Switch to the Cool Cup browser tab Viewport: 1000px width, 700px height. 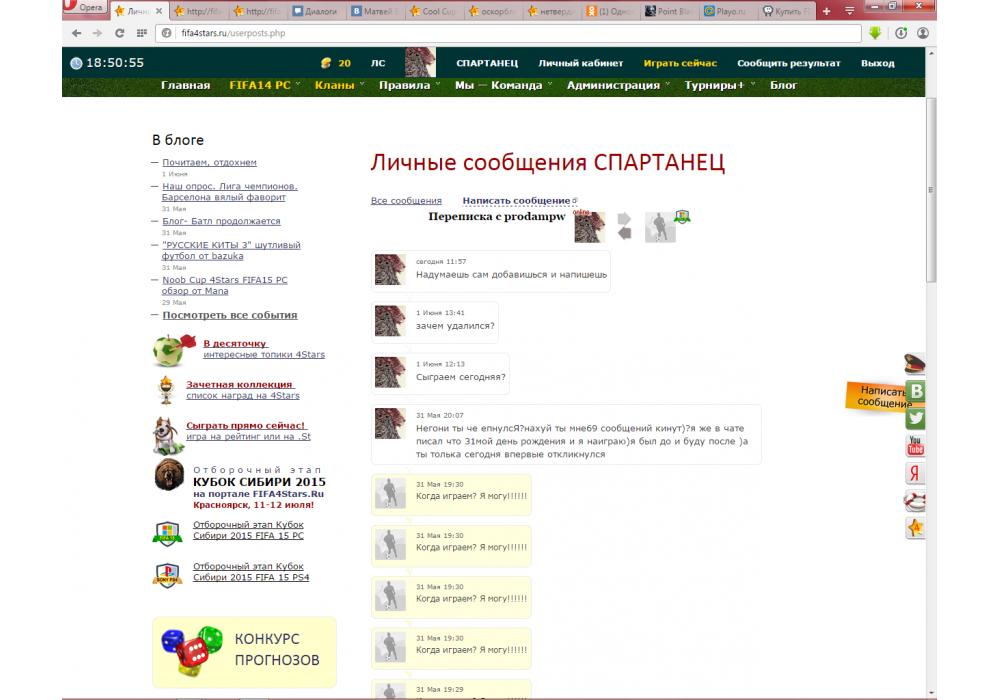click(x=434, y=11)
